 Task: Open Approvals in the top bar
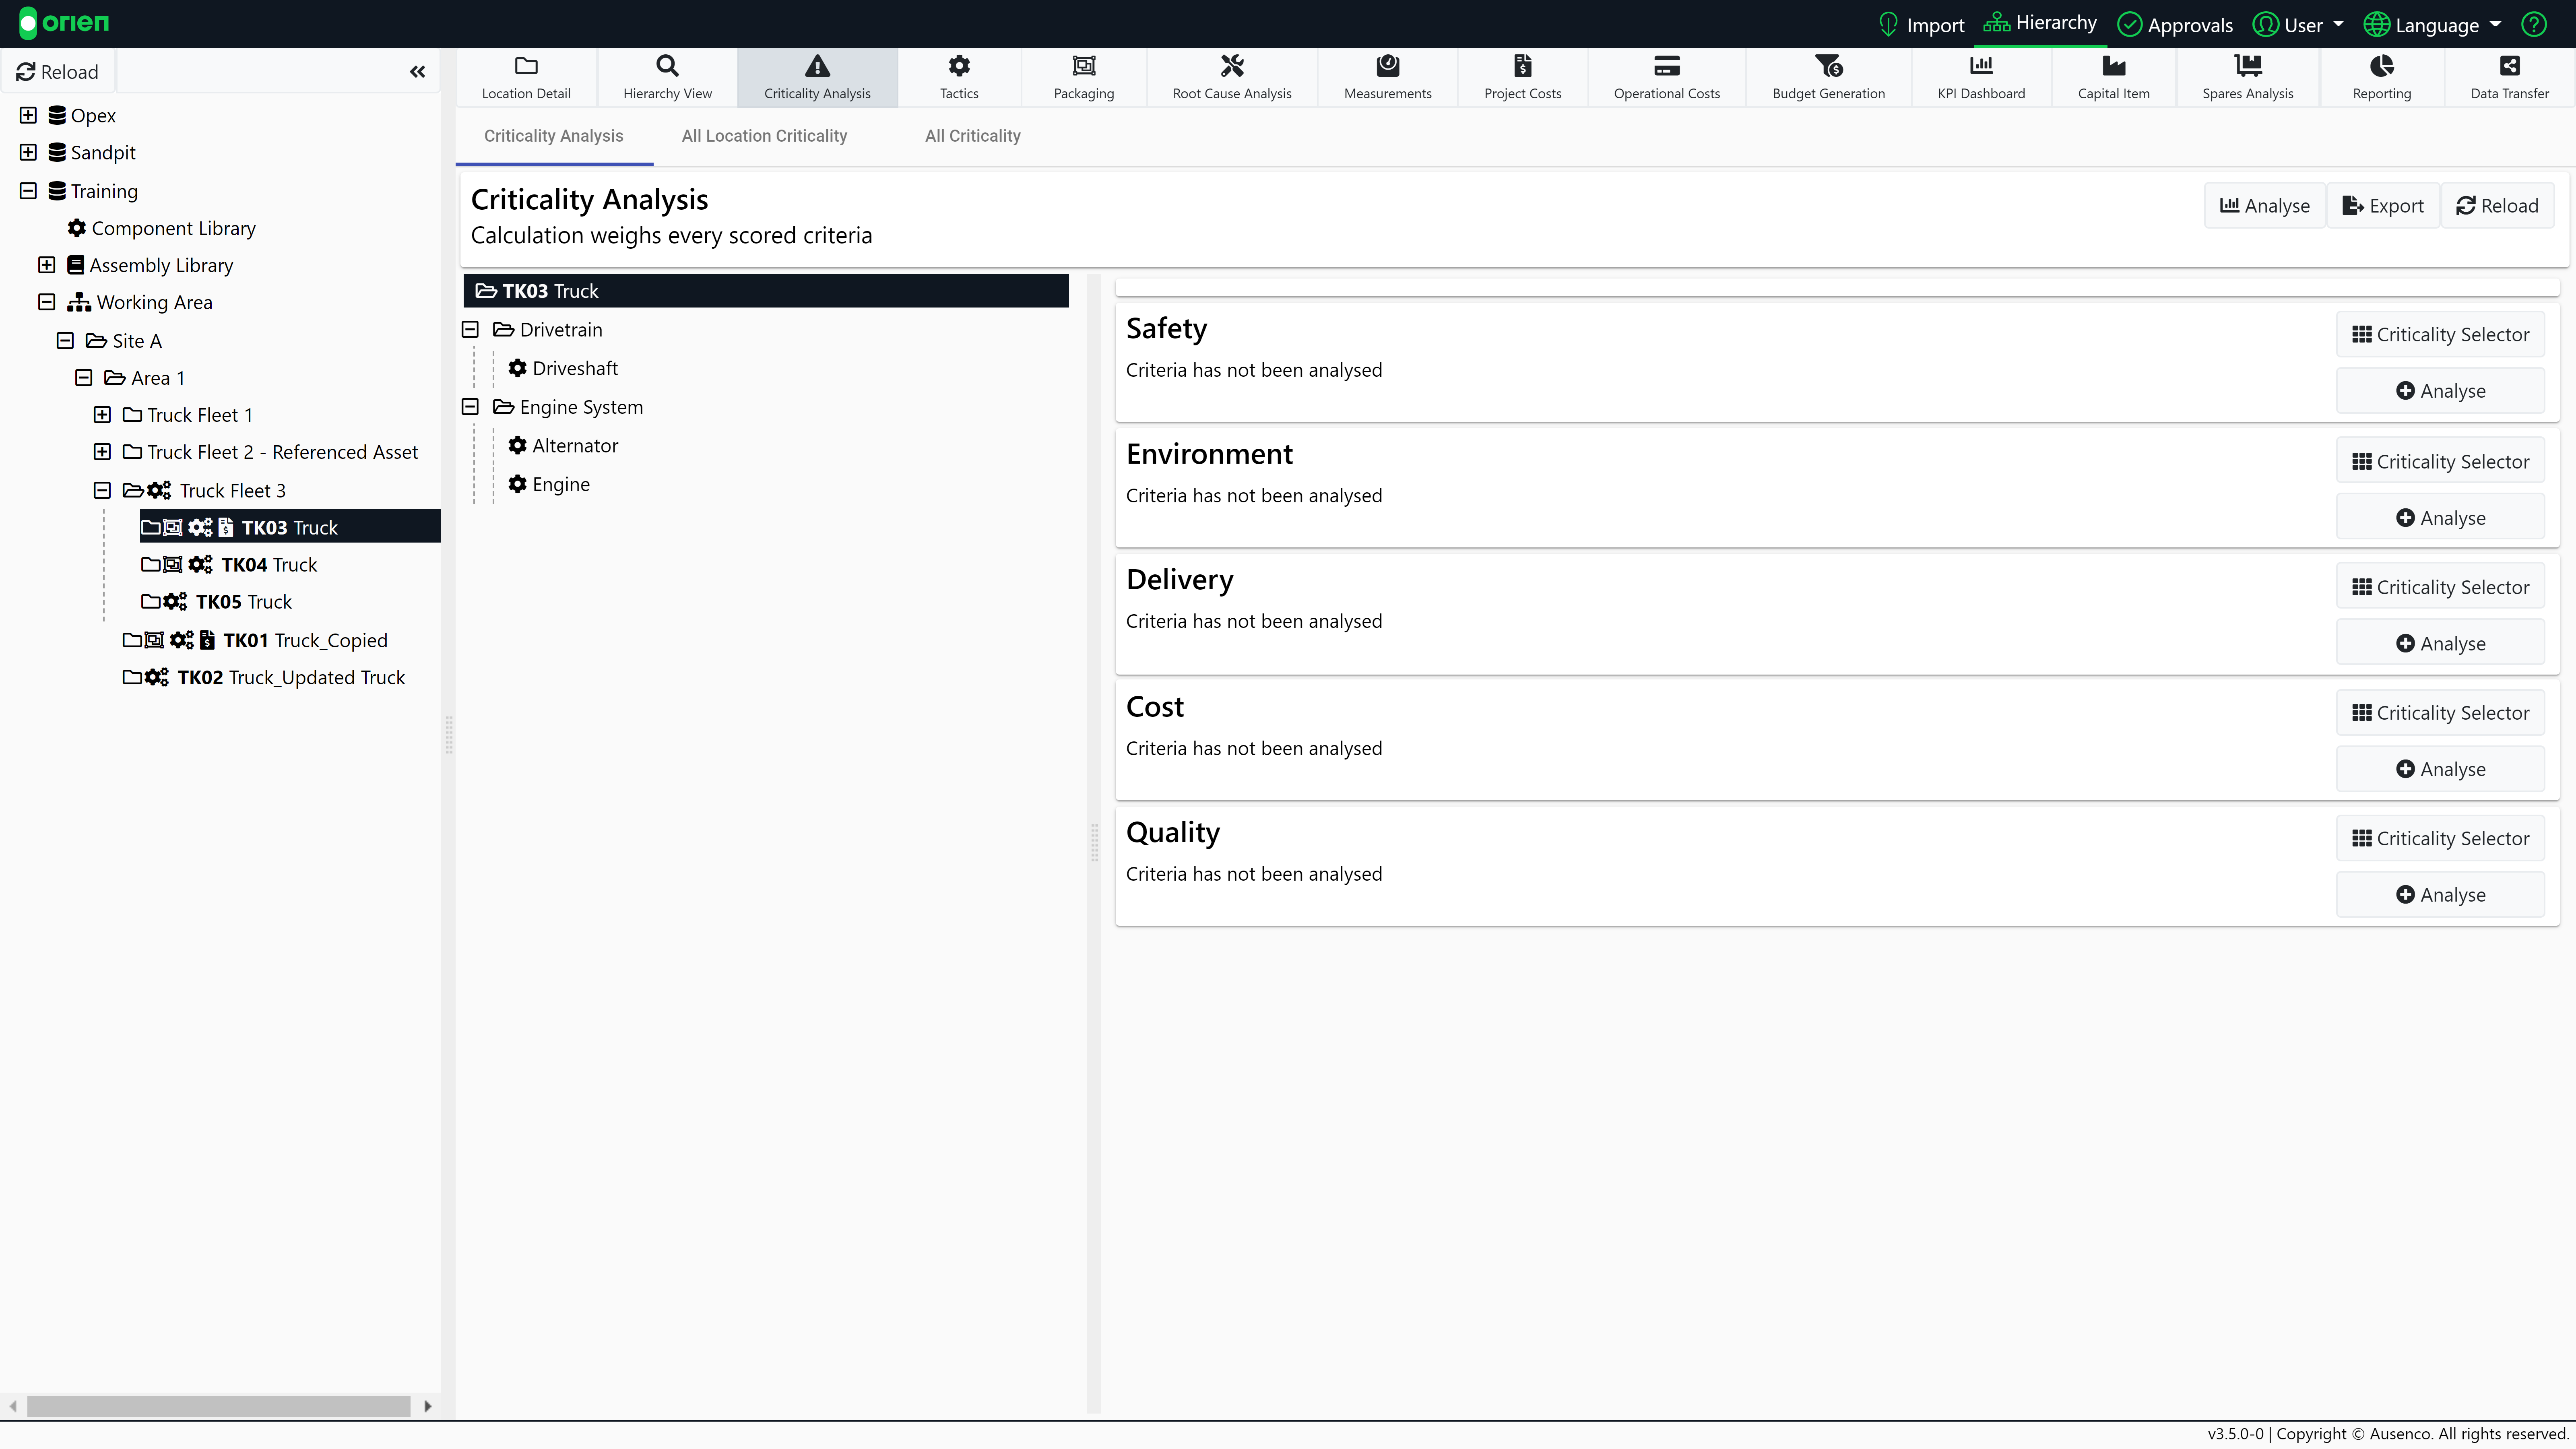2176,24
